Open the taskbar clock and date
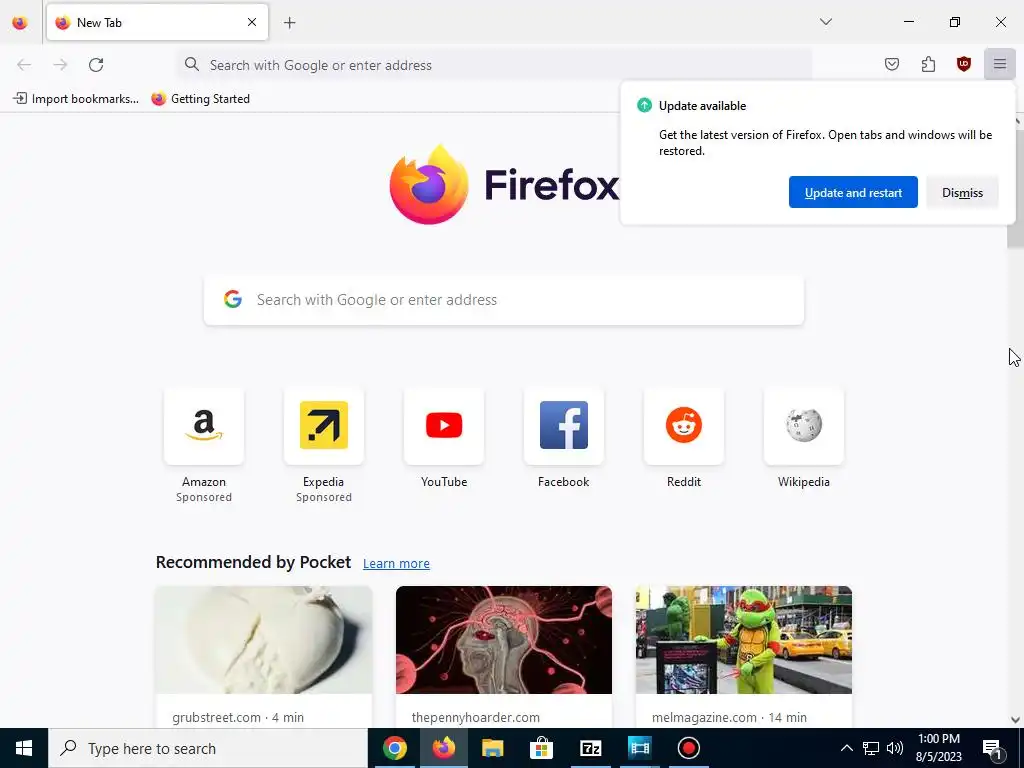The width and height of the screenshot is (1024, 768). pyautogui.click(x=938, y=748)
